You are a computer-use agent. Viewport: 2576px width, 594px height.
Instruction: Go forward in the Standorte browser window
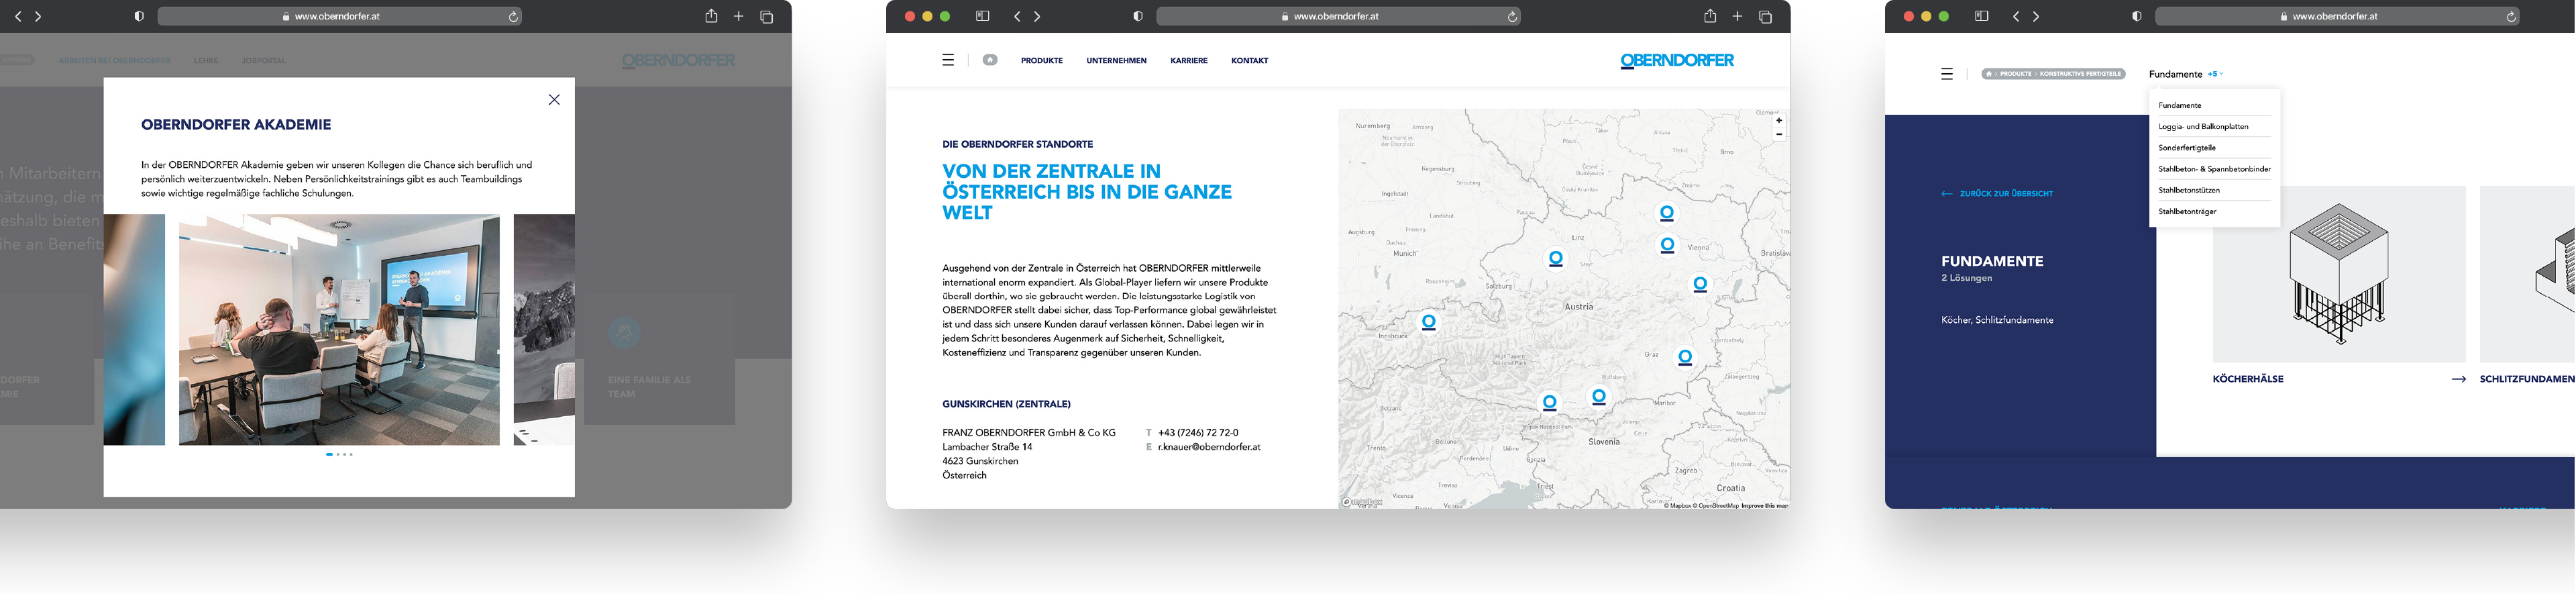pos(1037,17)
